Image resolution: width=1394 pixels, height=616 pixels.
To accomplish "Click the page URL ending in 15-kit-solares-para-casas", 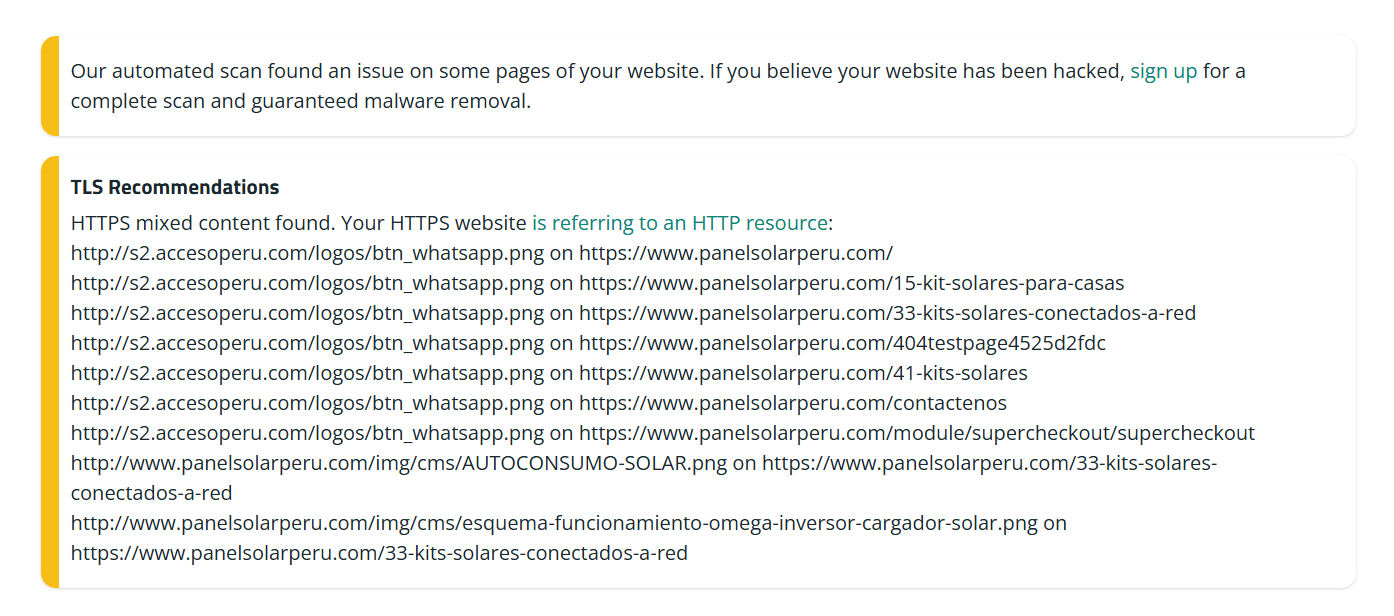I will pos(852,282).
